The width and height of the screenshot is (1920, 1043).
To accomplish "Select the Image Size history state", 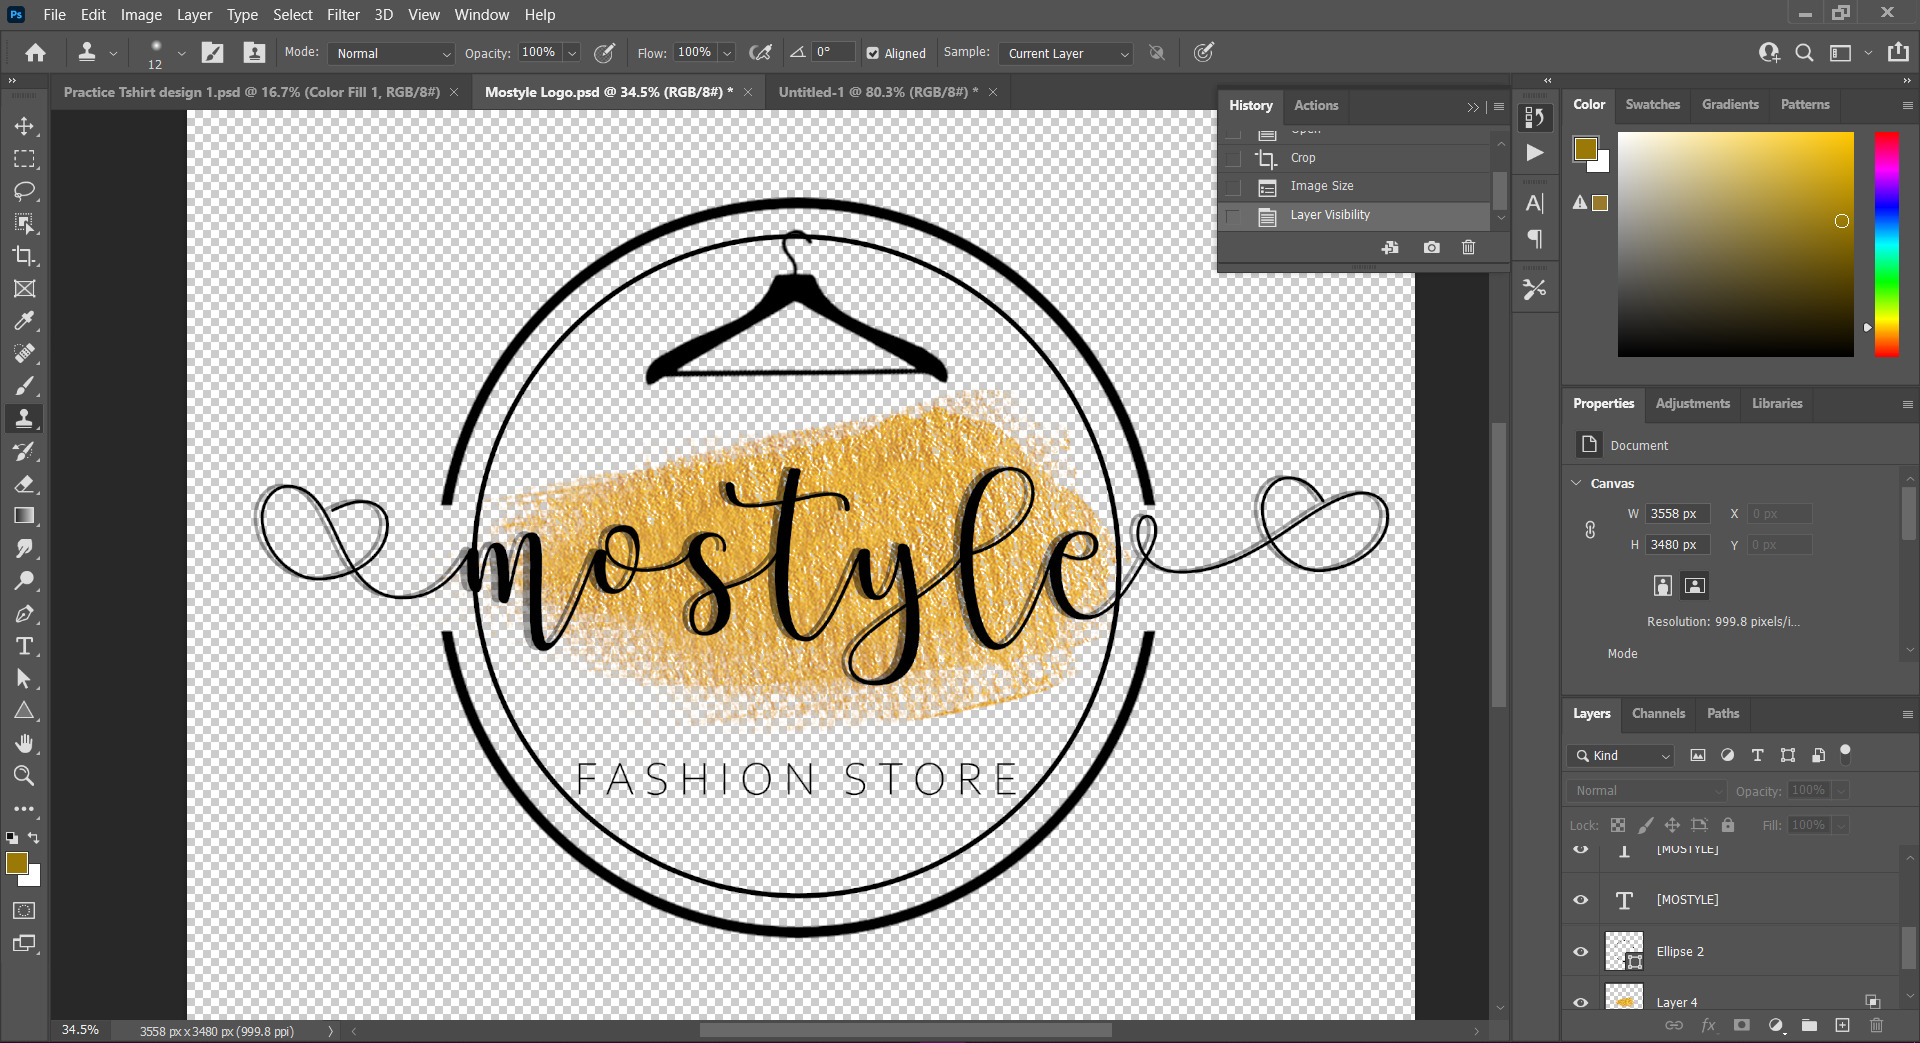I will point(1321,186).
